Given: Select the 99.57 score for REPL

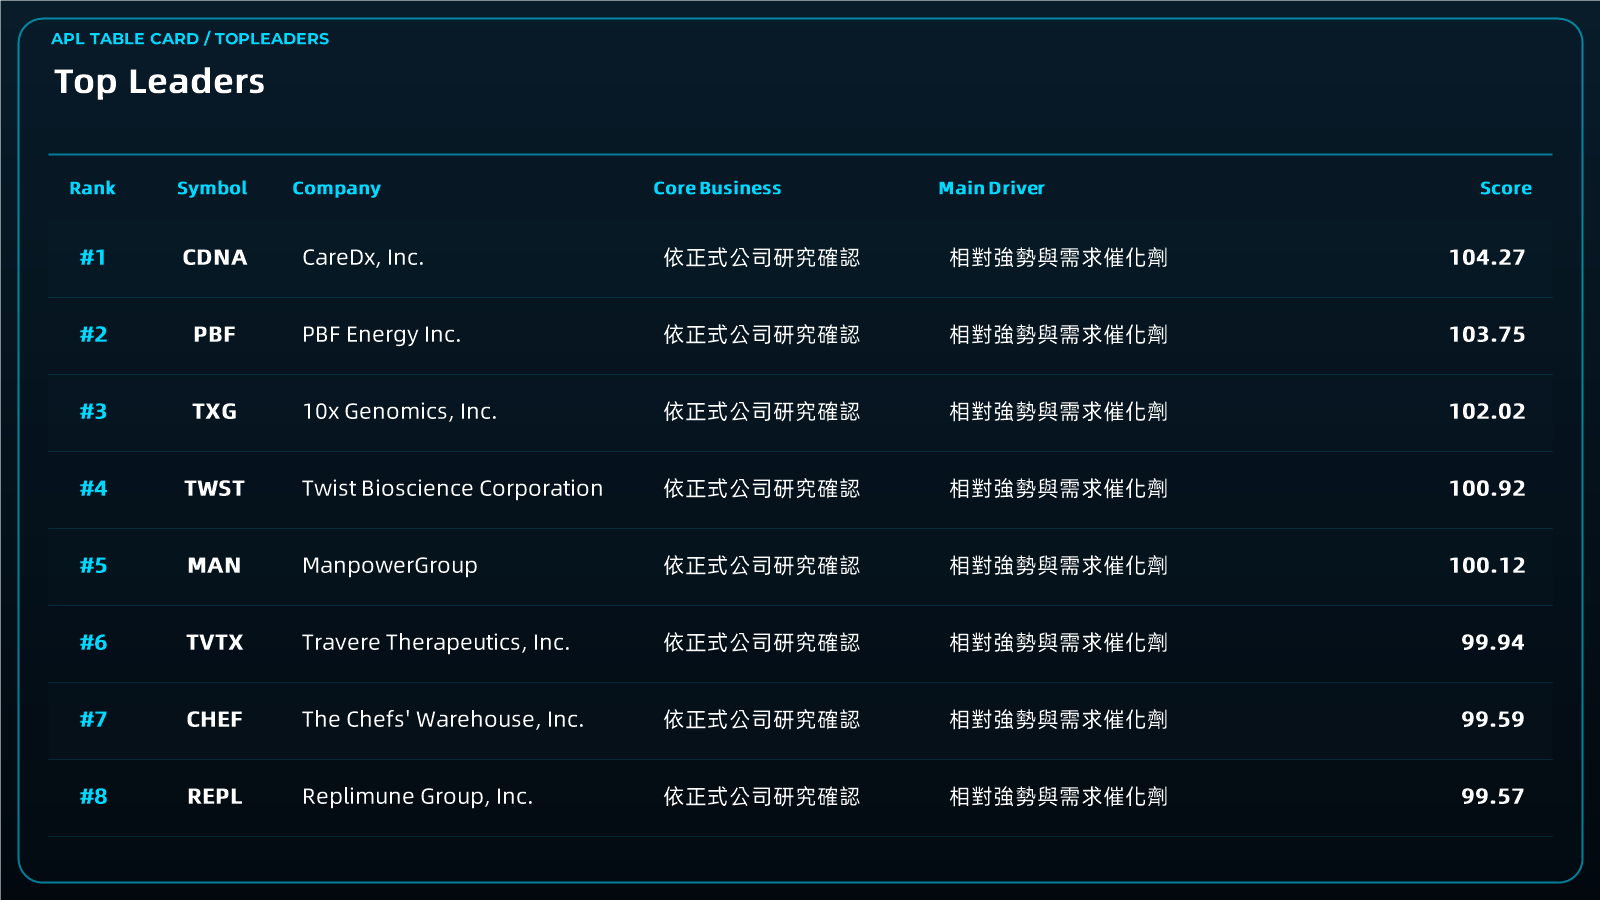Looking at the screenshot, I should [1492, 796].
